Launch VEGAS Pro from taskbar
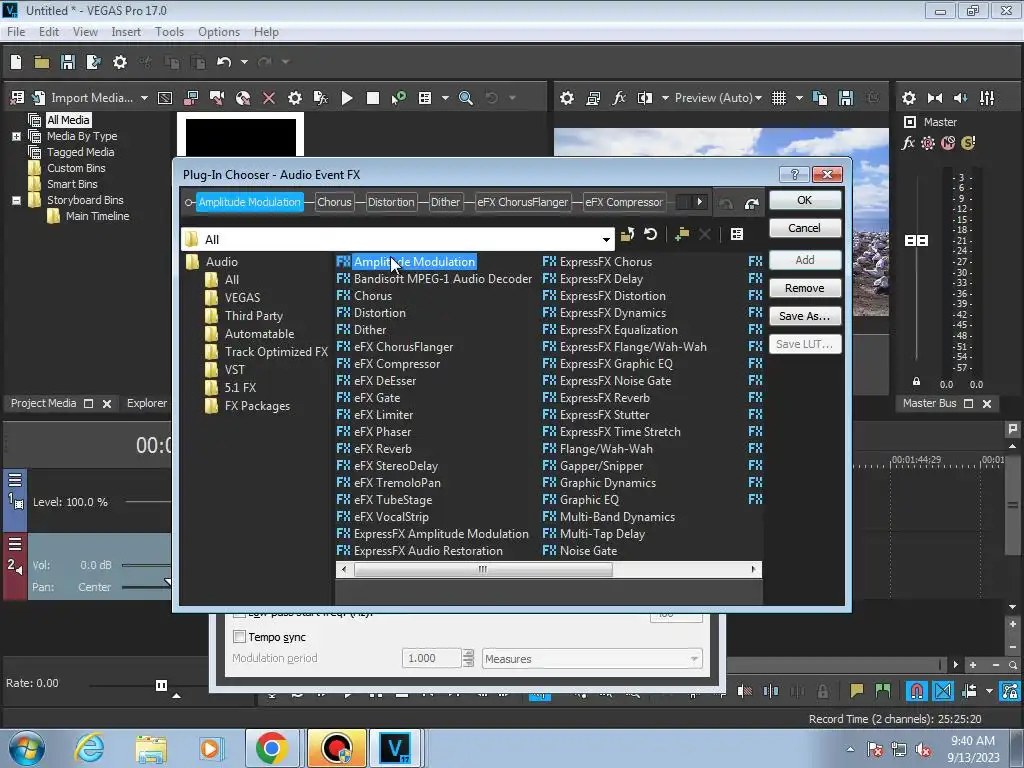 [395, 748]
